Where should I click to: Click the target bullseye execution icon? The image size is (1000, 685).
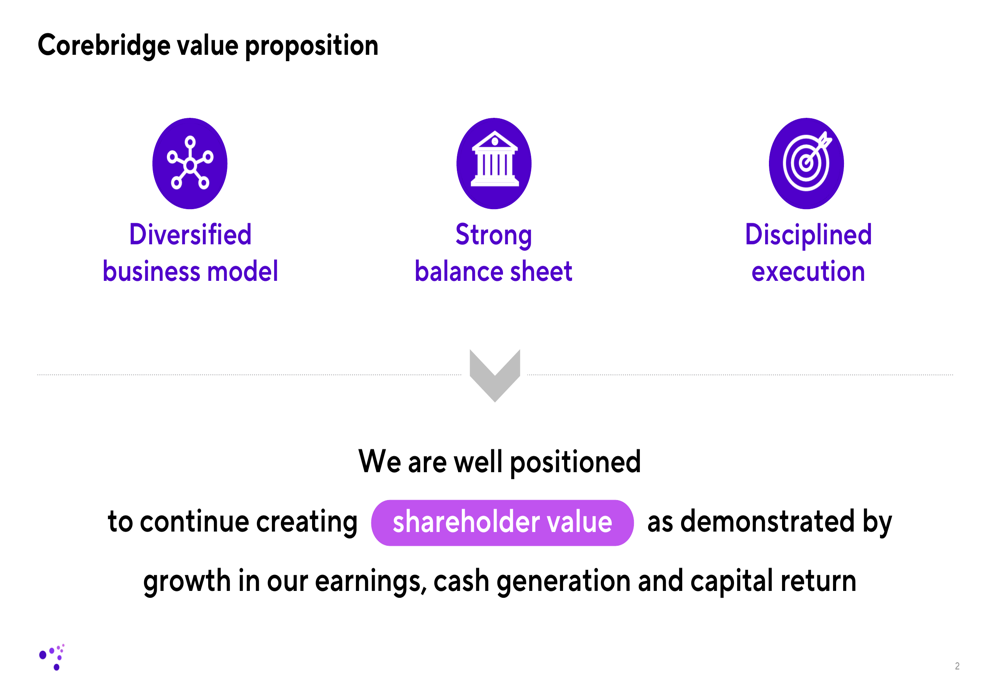point(806,163)
